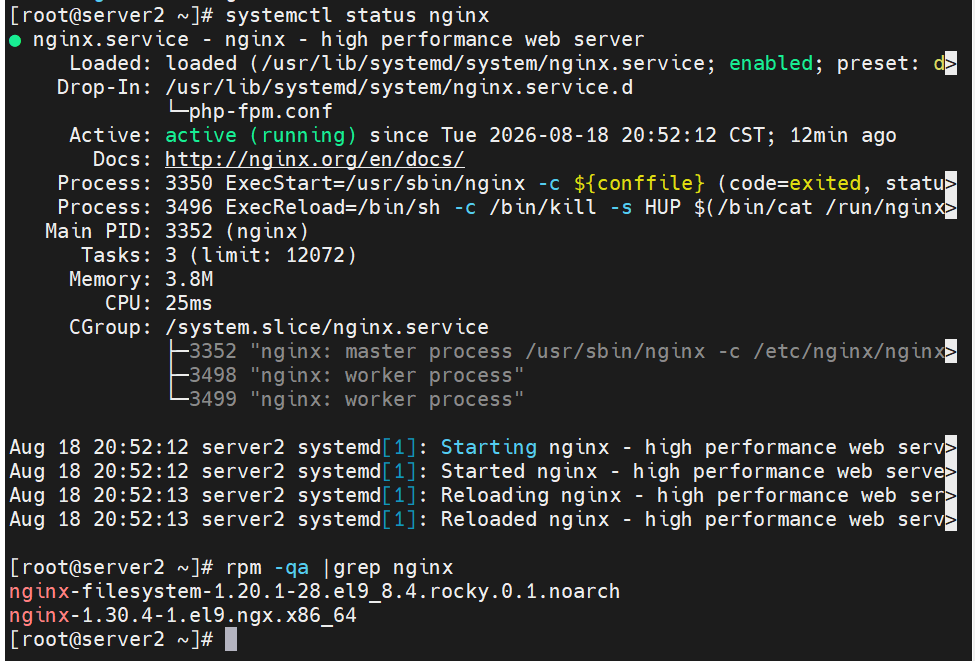The image size is (975, 661).
Task: Select the Memory value 3.8M
Action: pyautogui.click(x=188, y=279)
